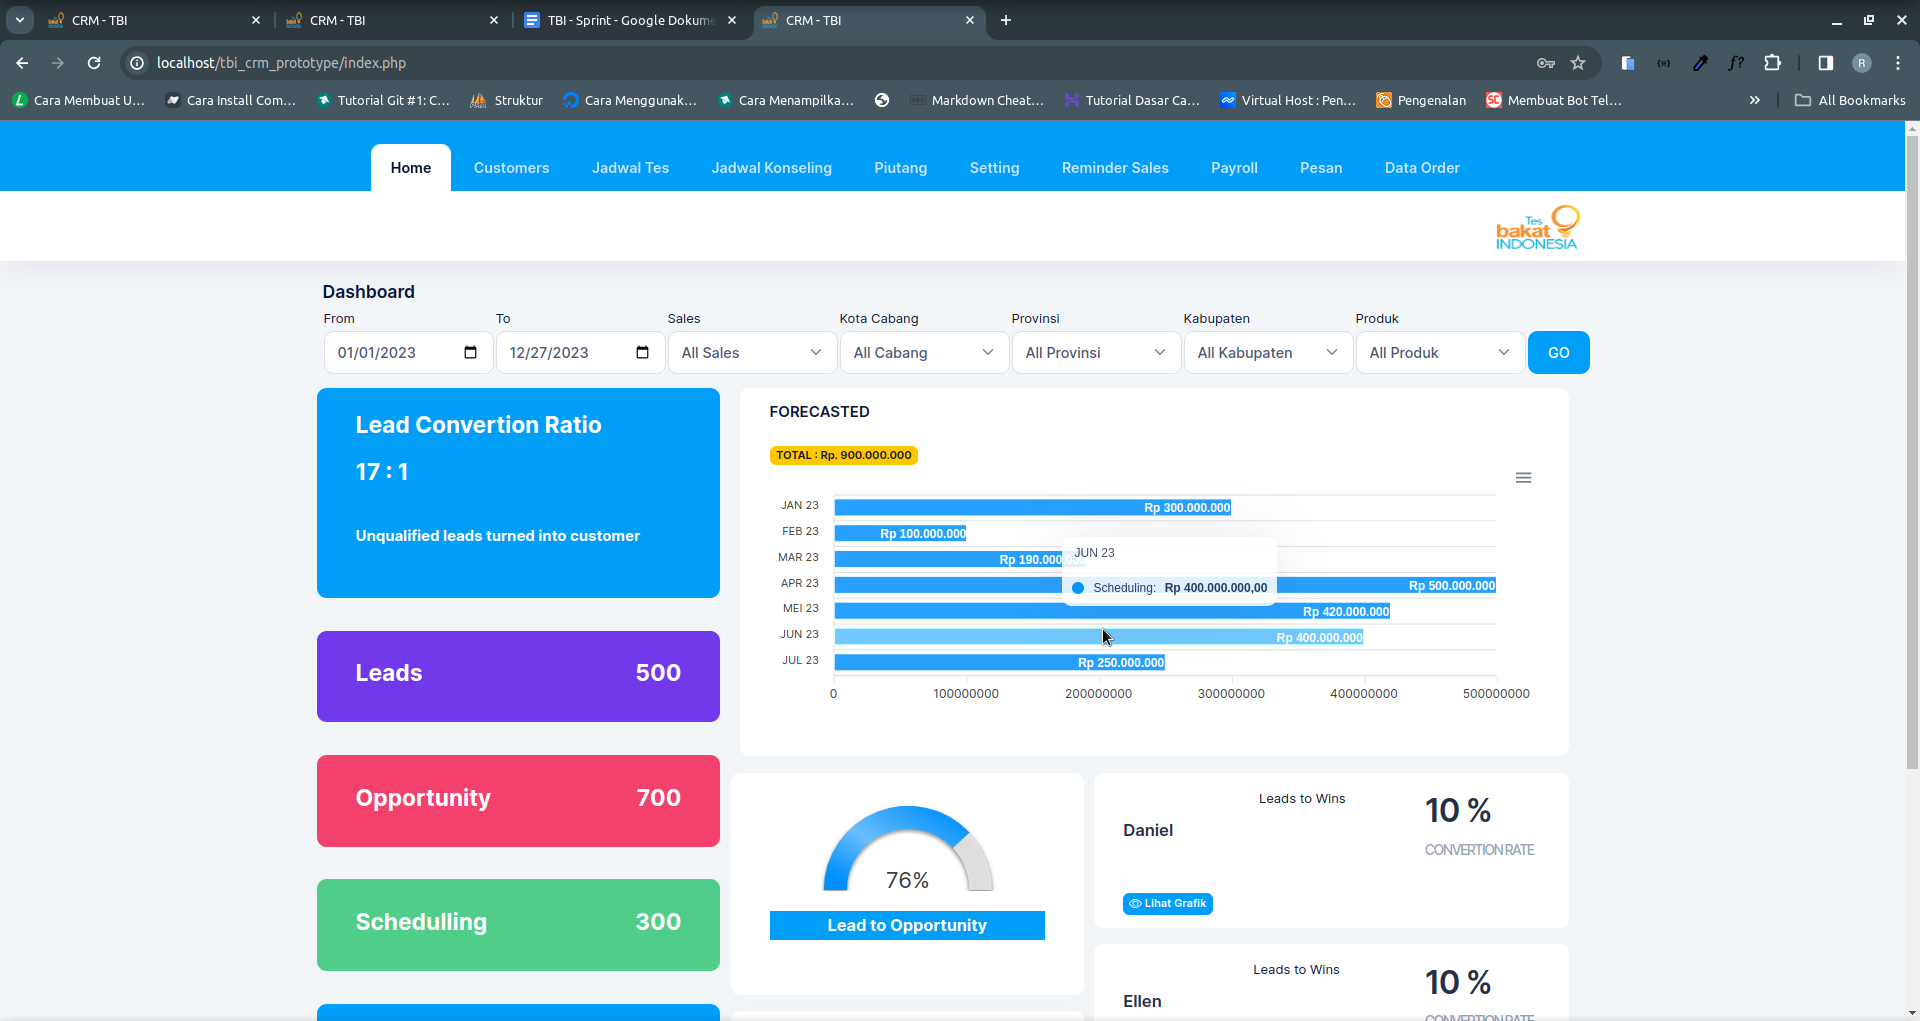Click the browser address bar URL

(x=281, y=63)
